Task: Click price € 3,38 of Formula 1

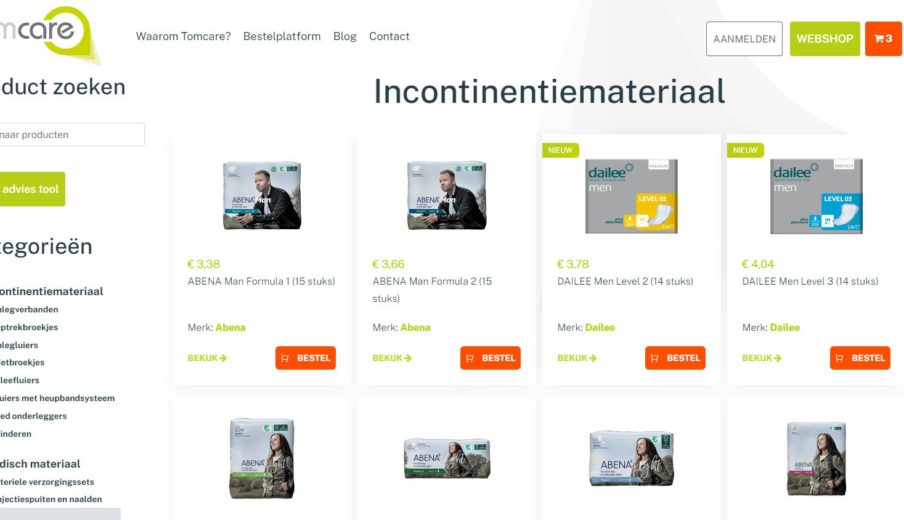Action: 204,264
